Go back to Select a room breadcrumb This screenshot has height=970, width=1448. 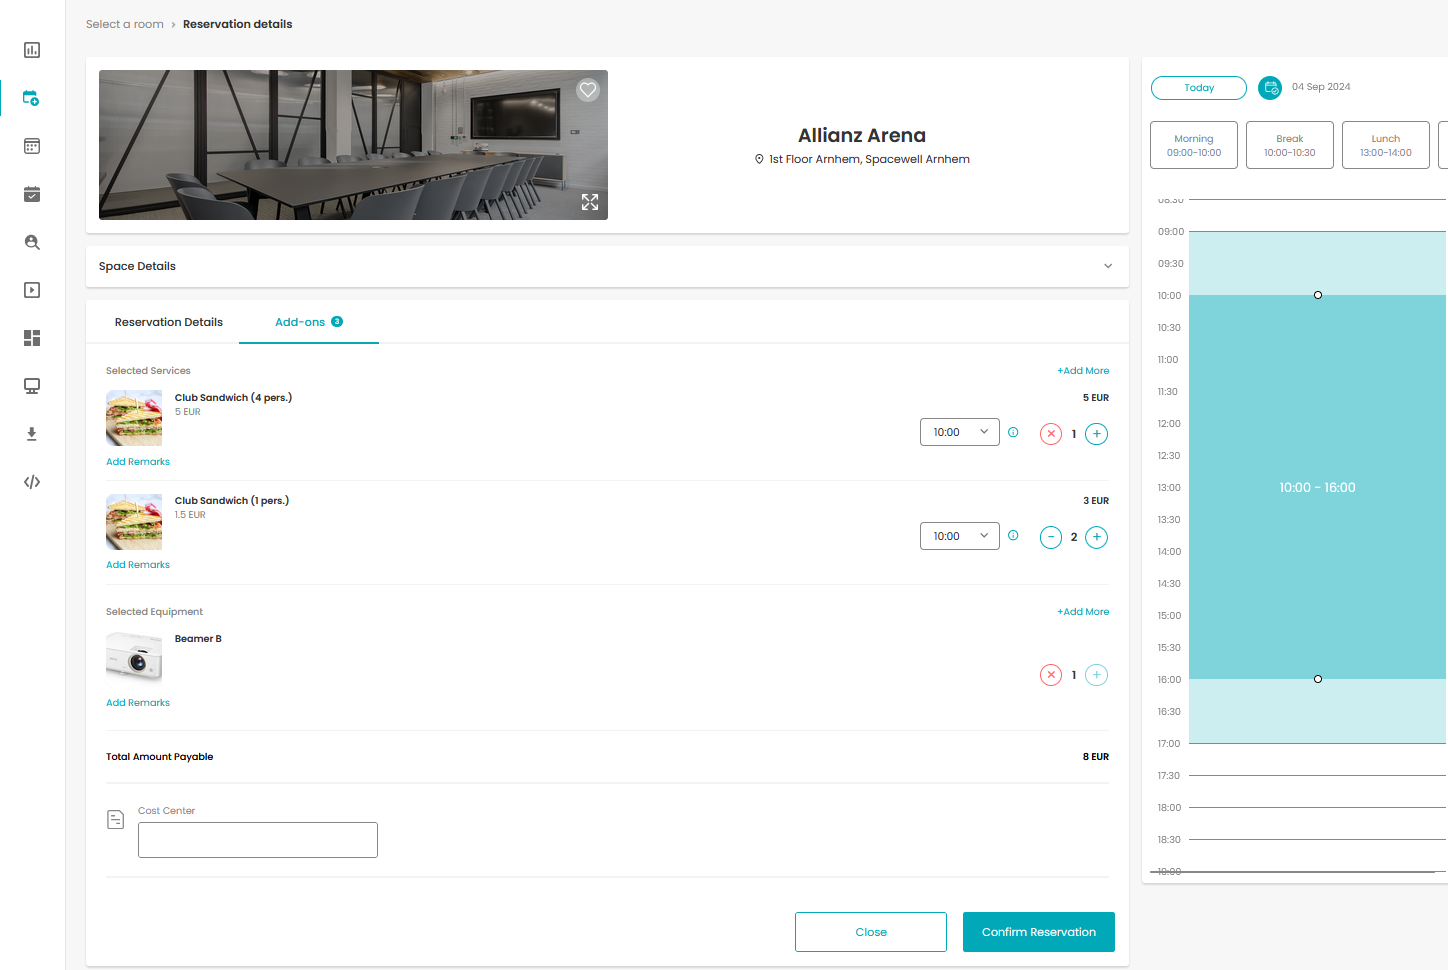click(x=125, y=24)
